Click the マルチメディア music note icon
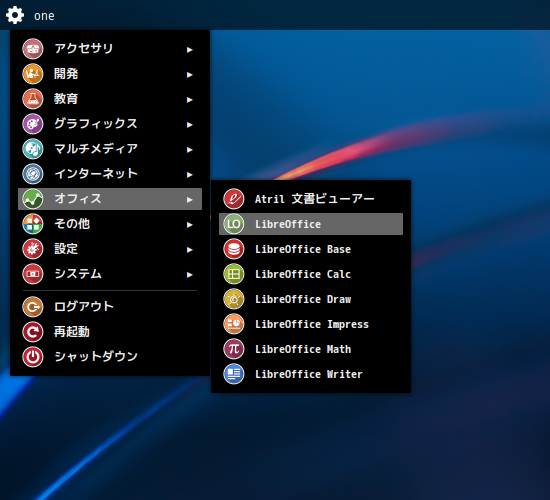The image size is (550, 500). 33,149
